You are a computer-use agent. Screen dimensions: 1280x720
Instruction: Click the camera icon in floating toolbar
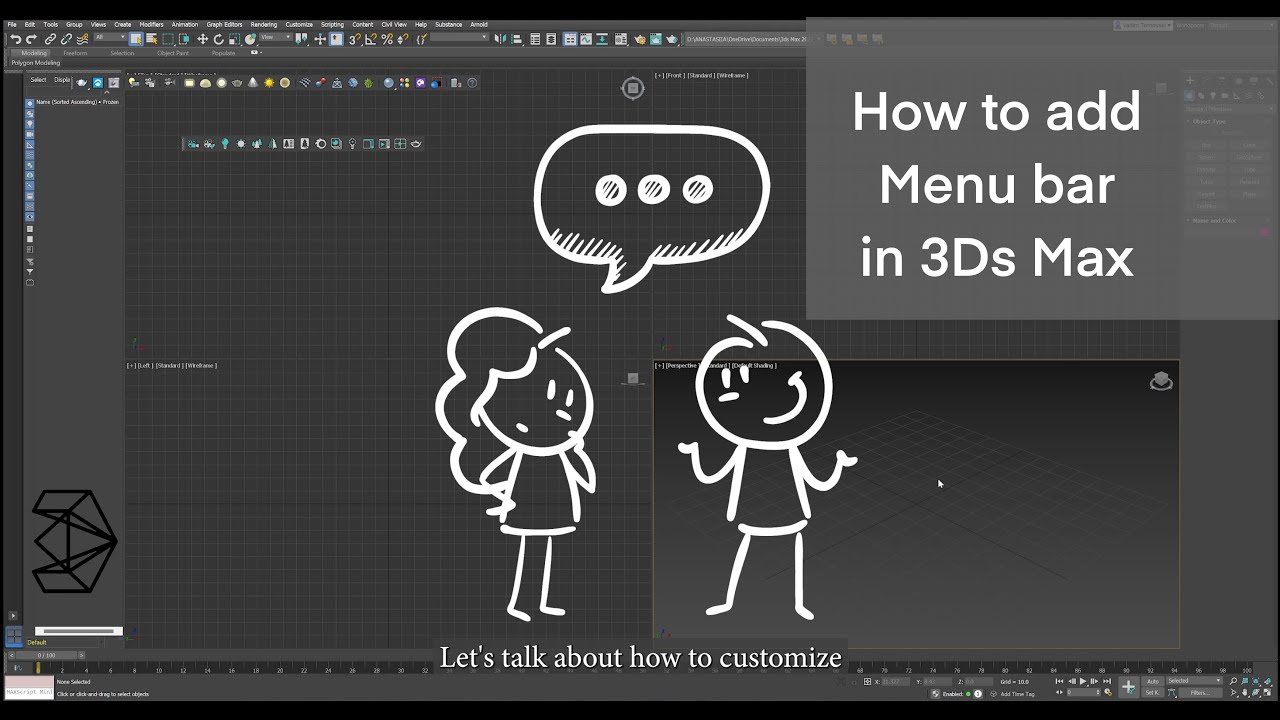193,144
